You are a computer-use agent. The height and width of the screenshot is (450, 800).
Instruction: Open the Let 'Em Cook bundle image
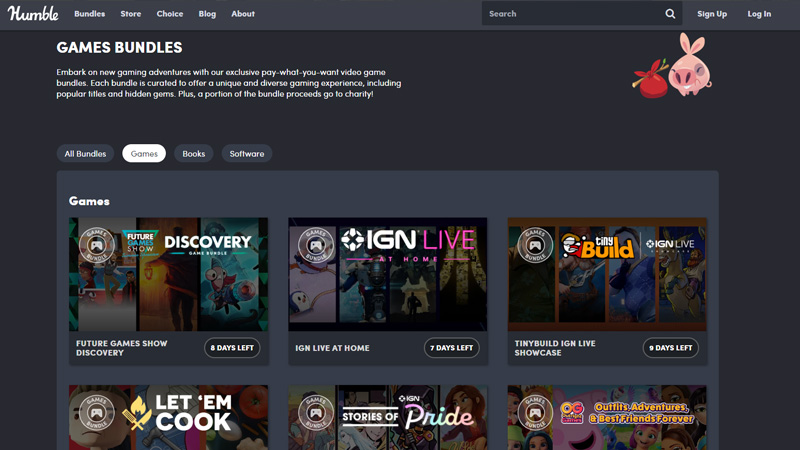pyautogui.click(x=168, y=417)
